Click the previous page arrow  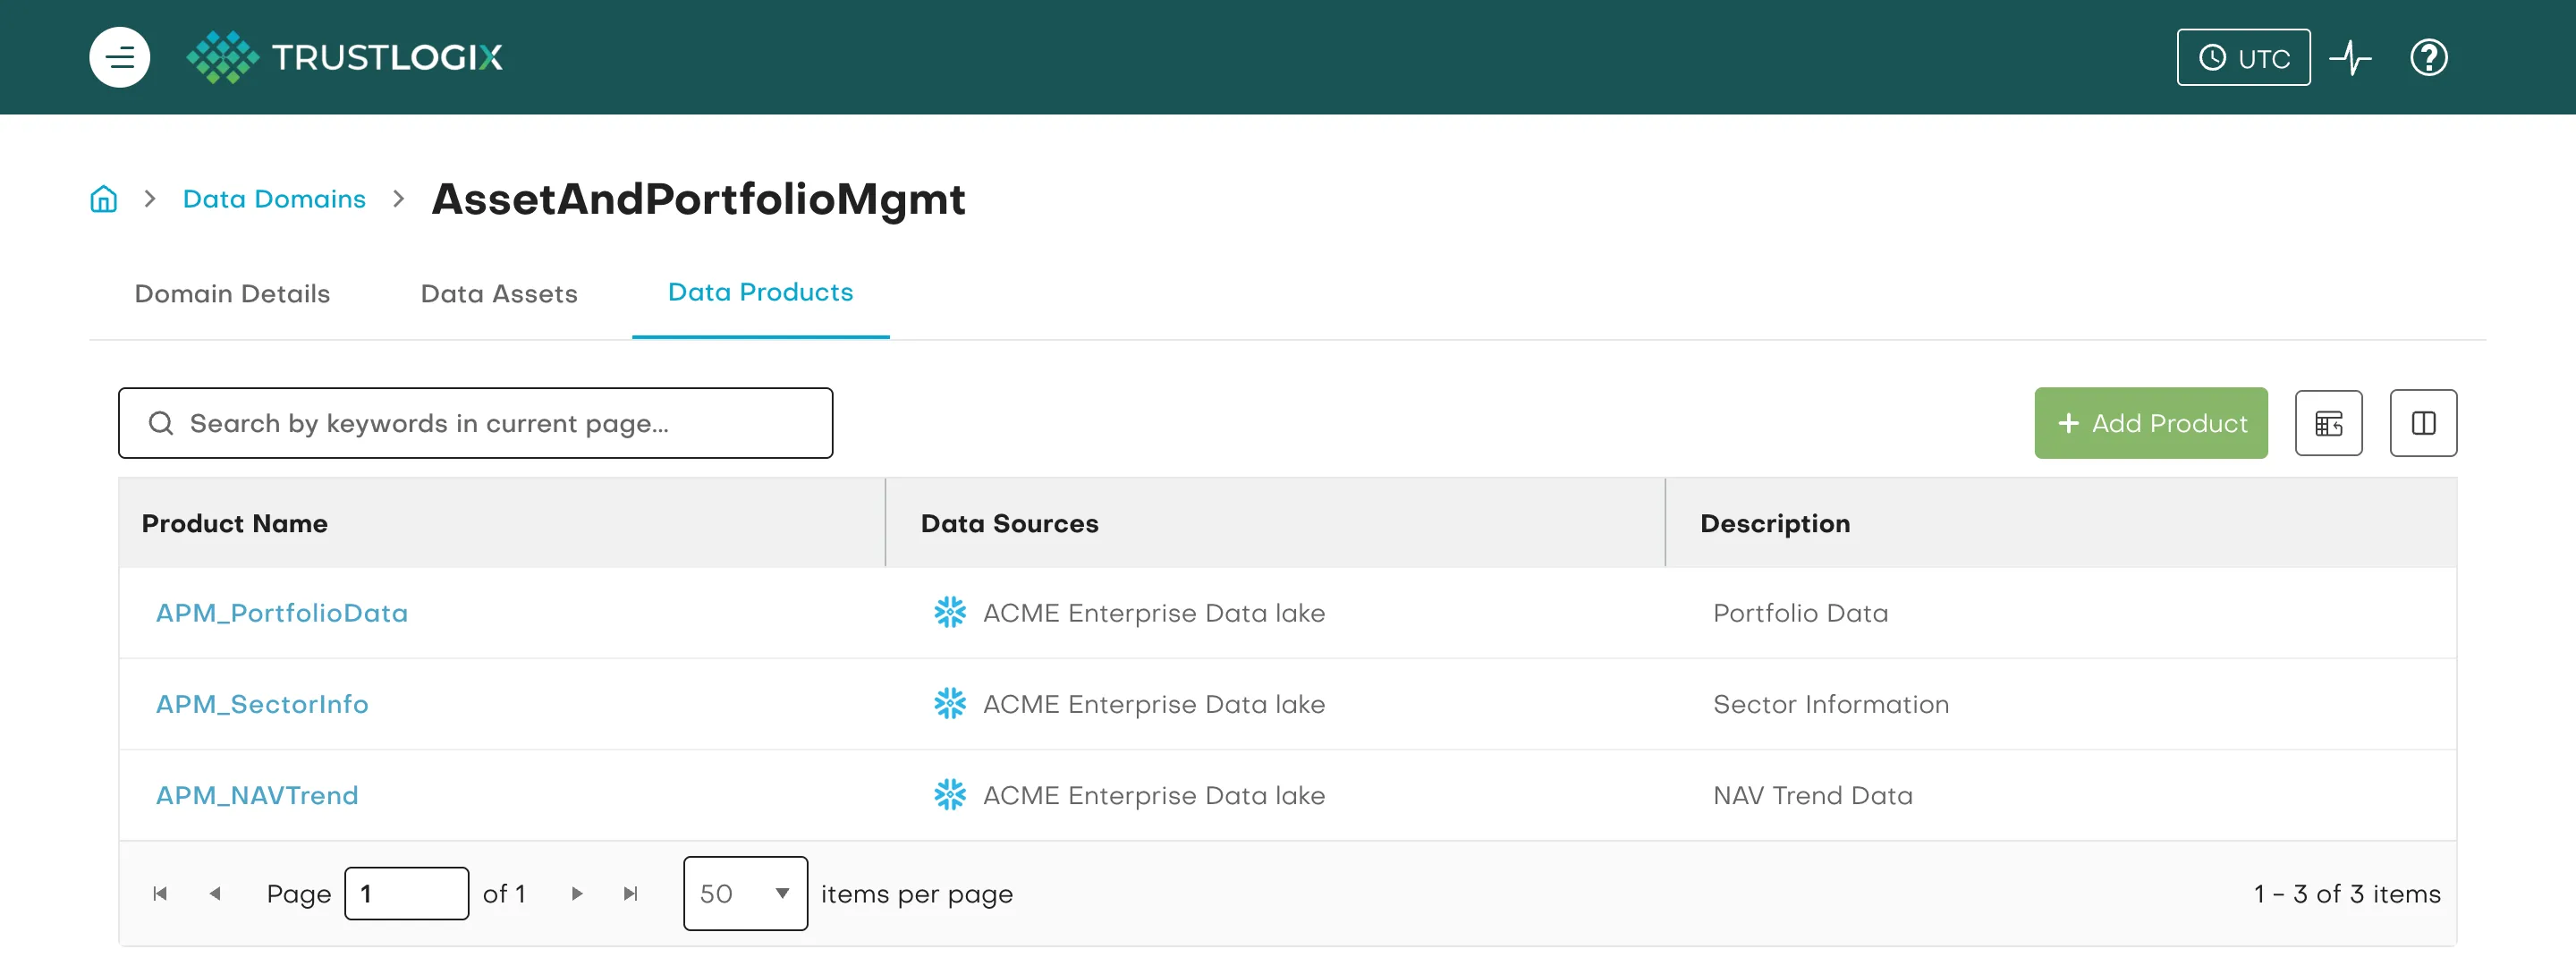pos(215,893)
